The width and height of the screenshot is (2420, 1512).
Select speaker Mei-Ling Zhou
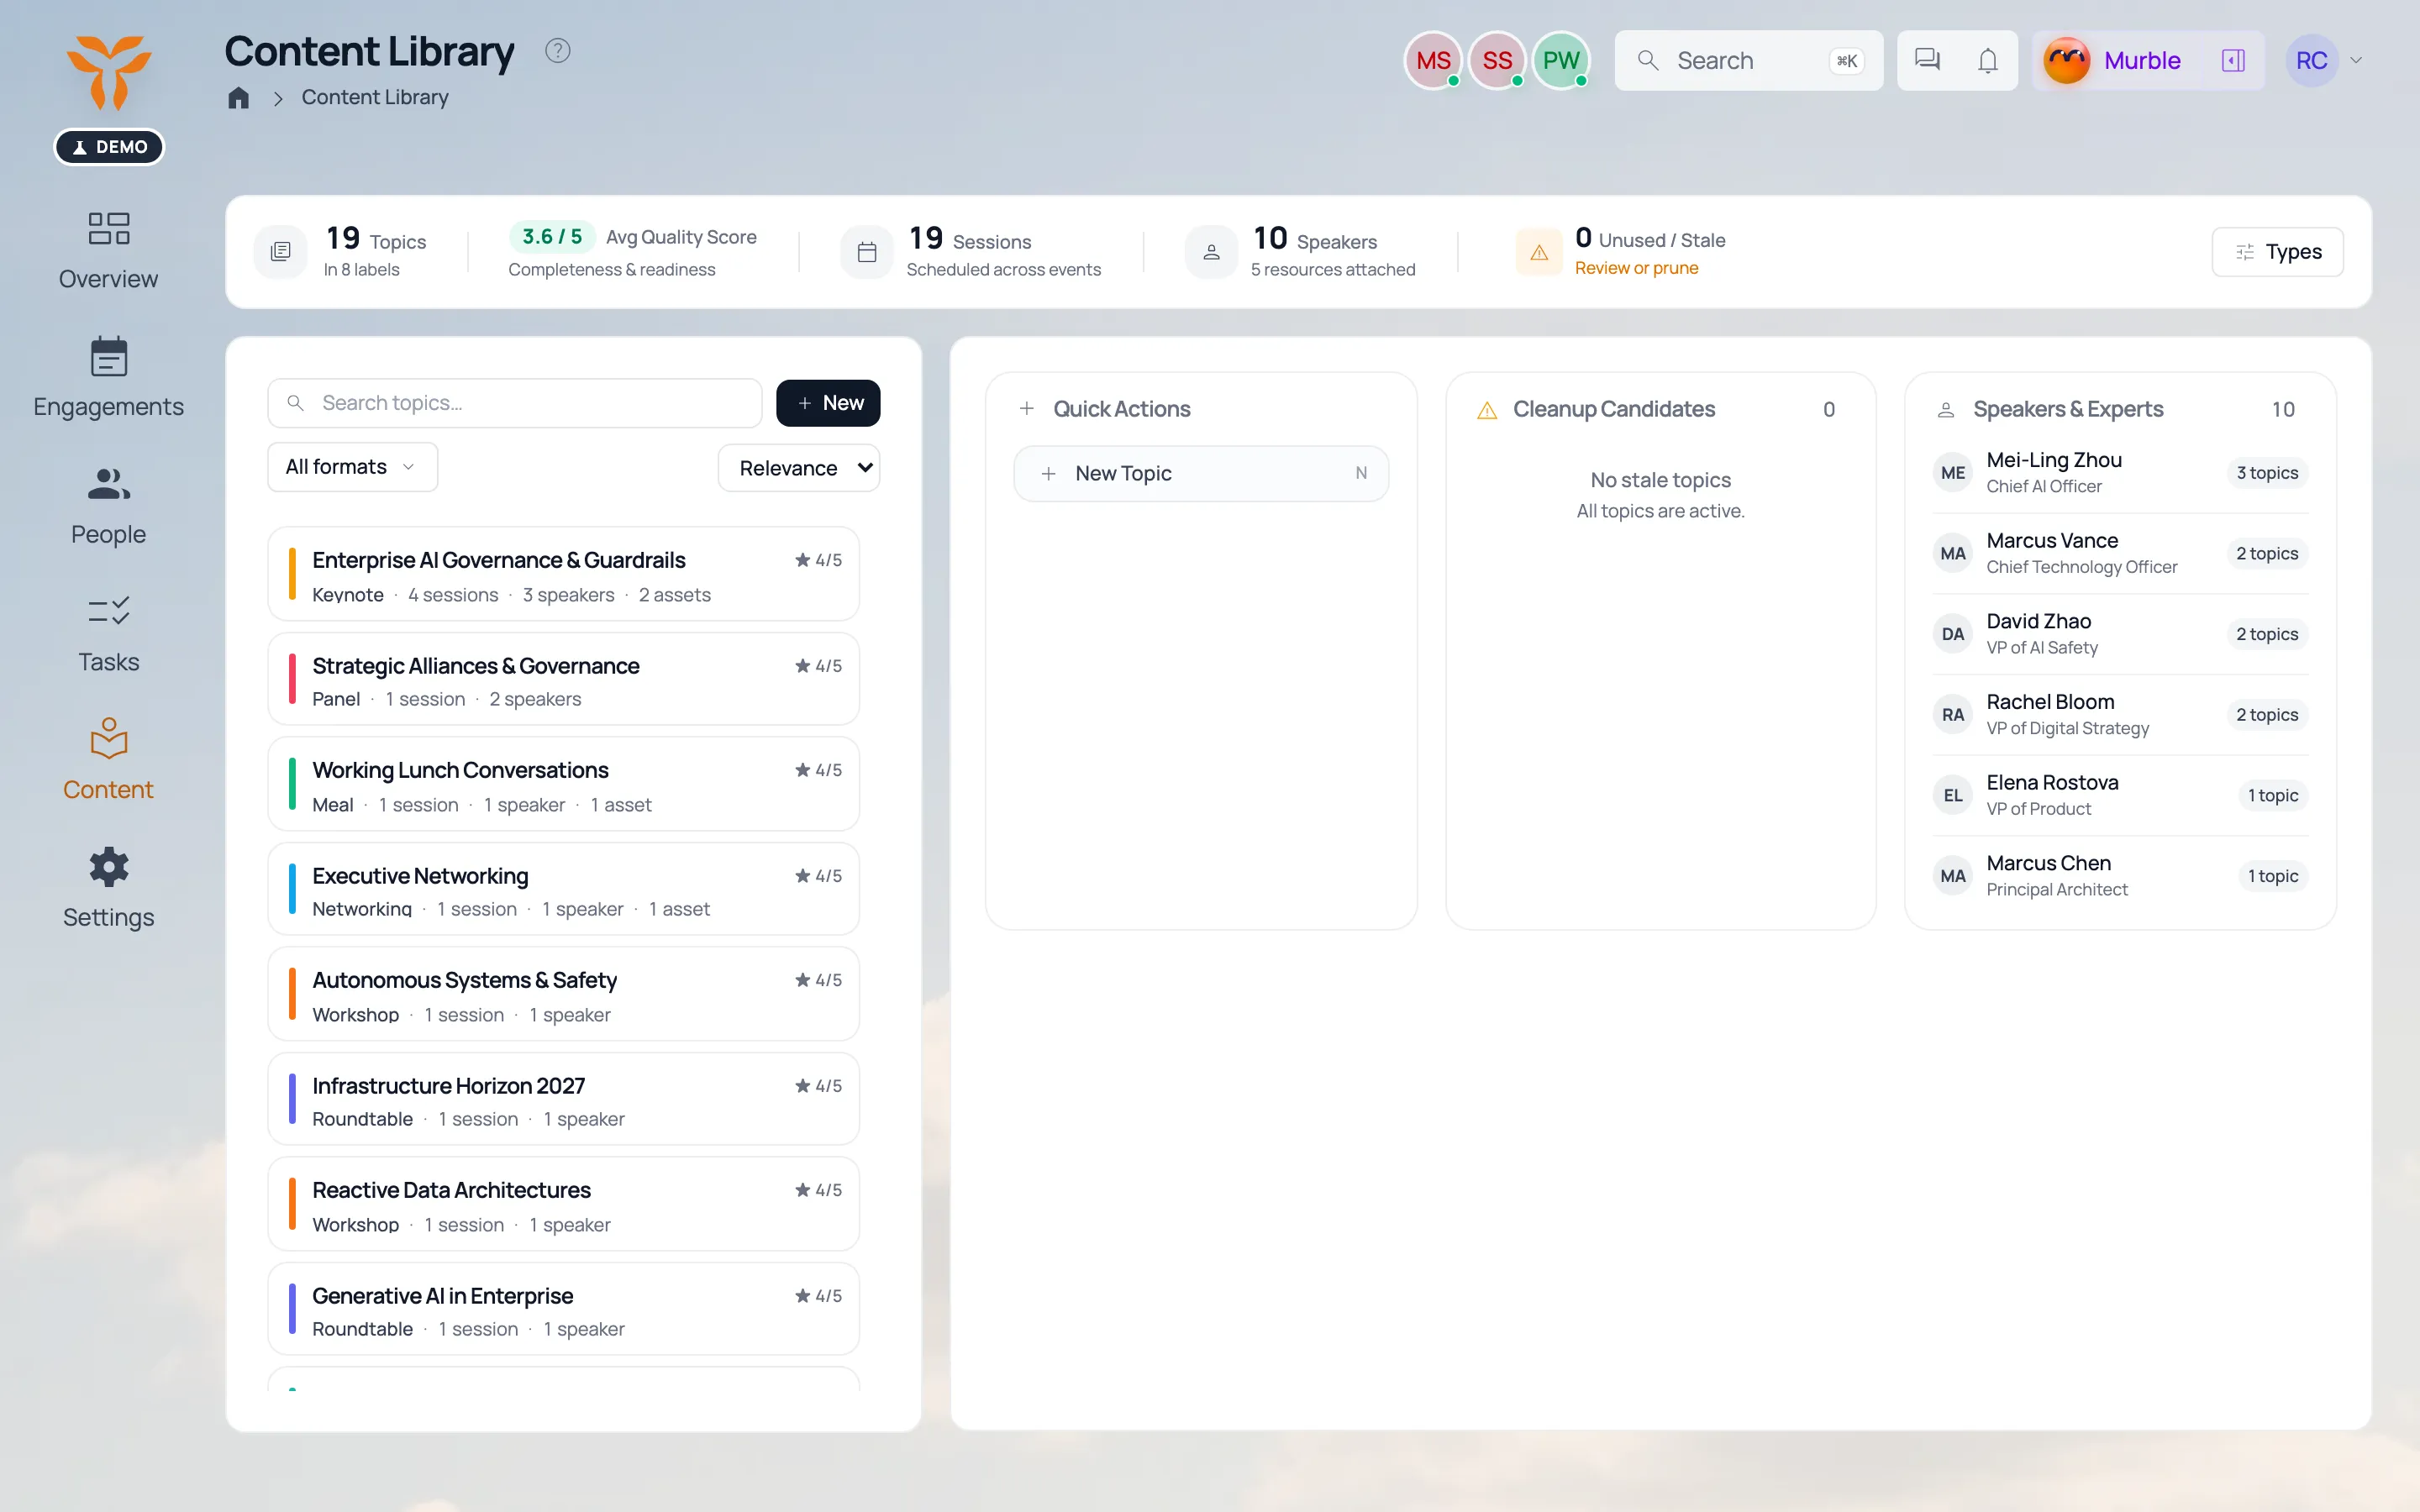pyautogui.click(x=2120, y=473)
